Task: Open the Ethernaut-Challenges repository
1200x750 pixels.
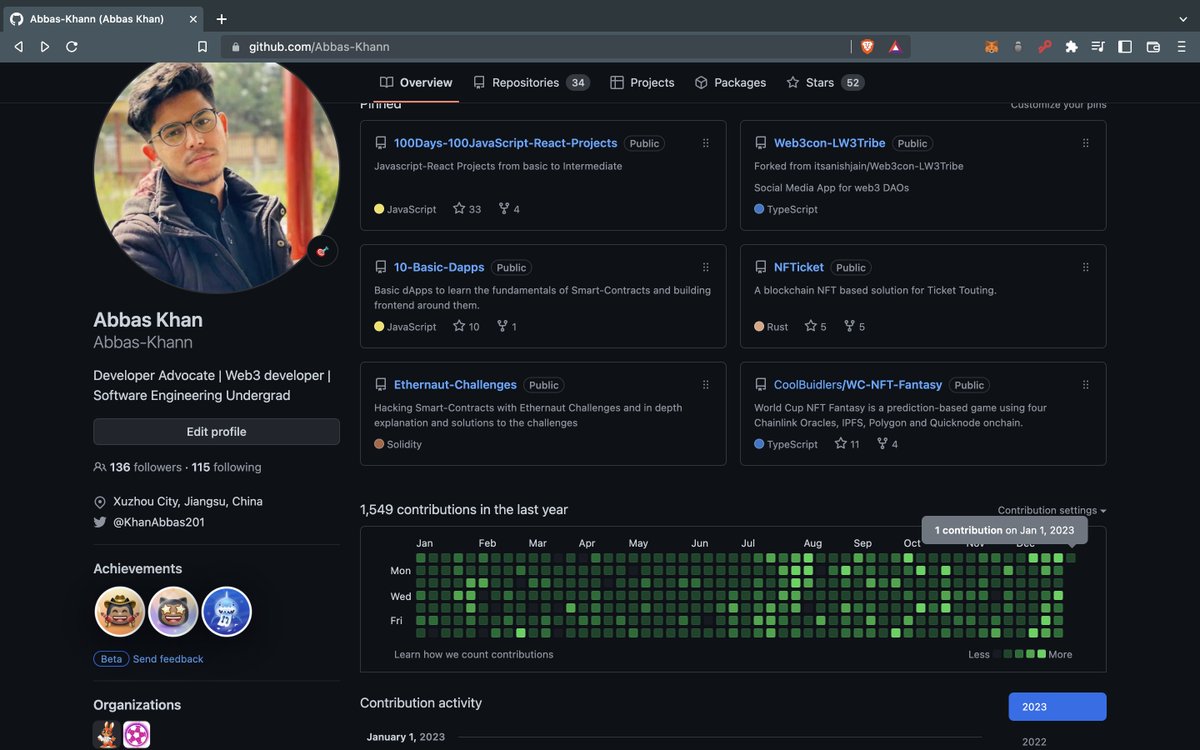Action: pos(455,384)
